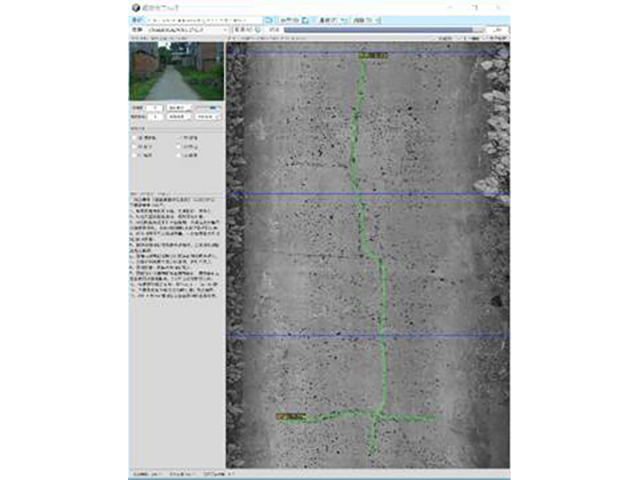This screenshot has width=640, height=480.
Task: Select the yellow label on the horizontal crack
Action: [289, 414]
